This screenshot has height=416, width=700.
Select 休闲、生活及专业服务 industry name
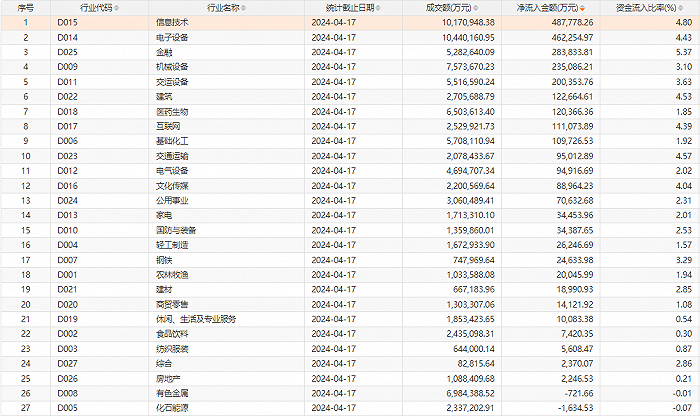196,319
